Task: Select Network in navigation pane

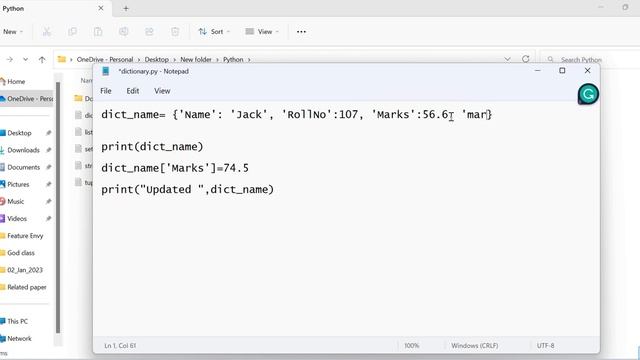Action: pos(19,339)
